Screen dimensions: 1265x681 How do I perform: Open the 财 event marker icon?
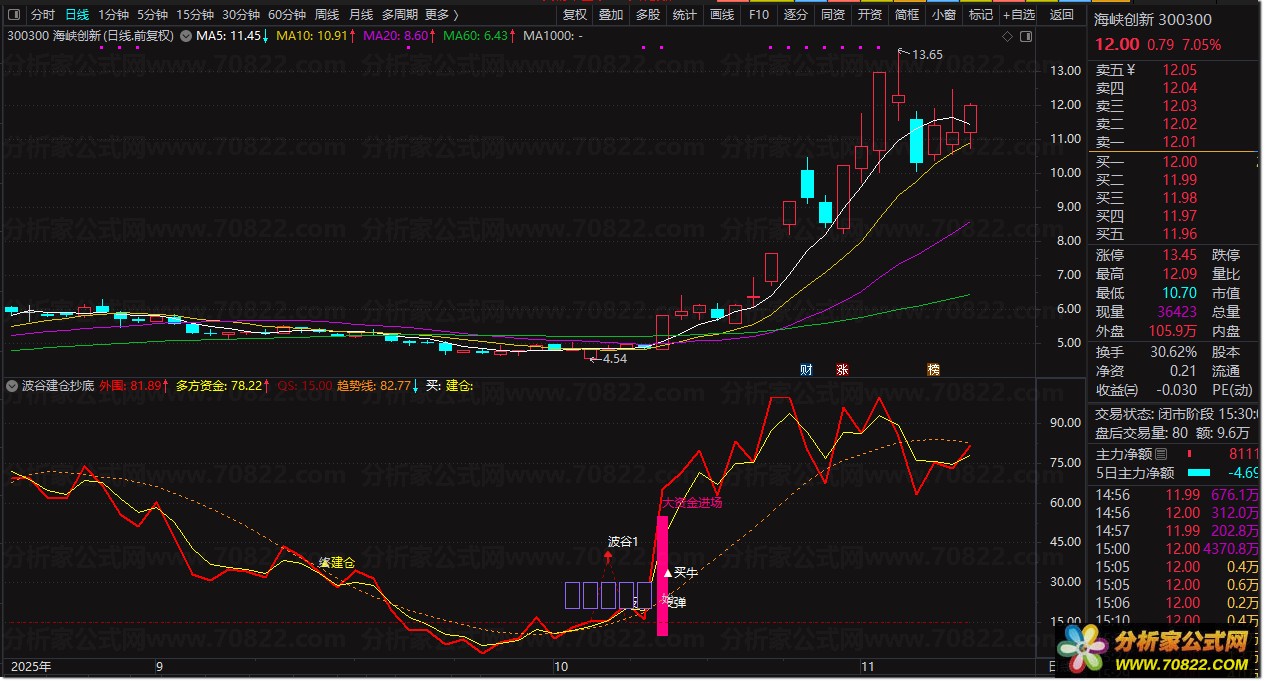[806, 369]
